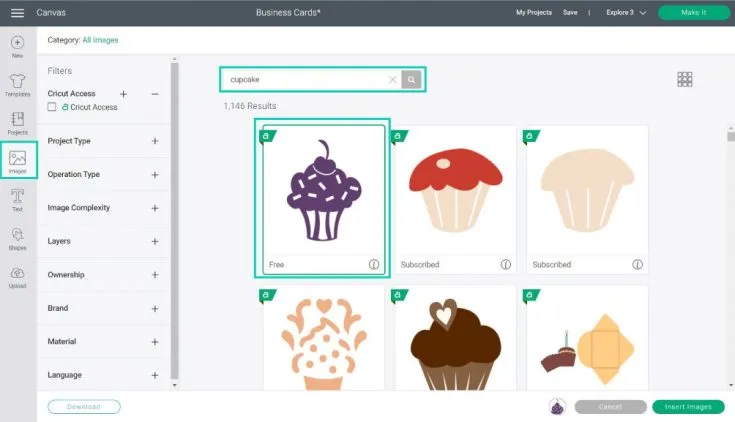Switch to grid view layout
Screen dimensions: 735x422
click(685, 79)
